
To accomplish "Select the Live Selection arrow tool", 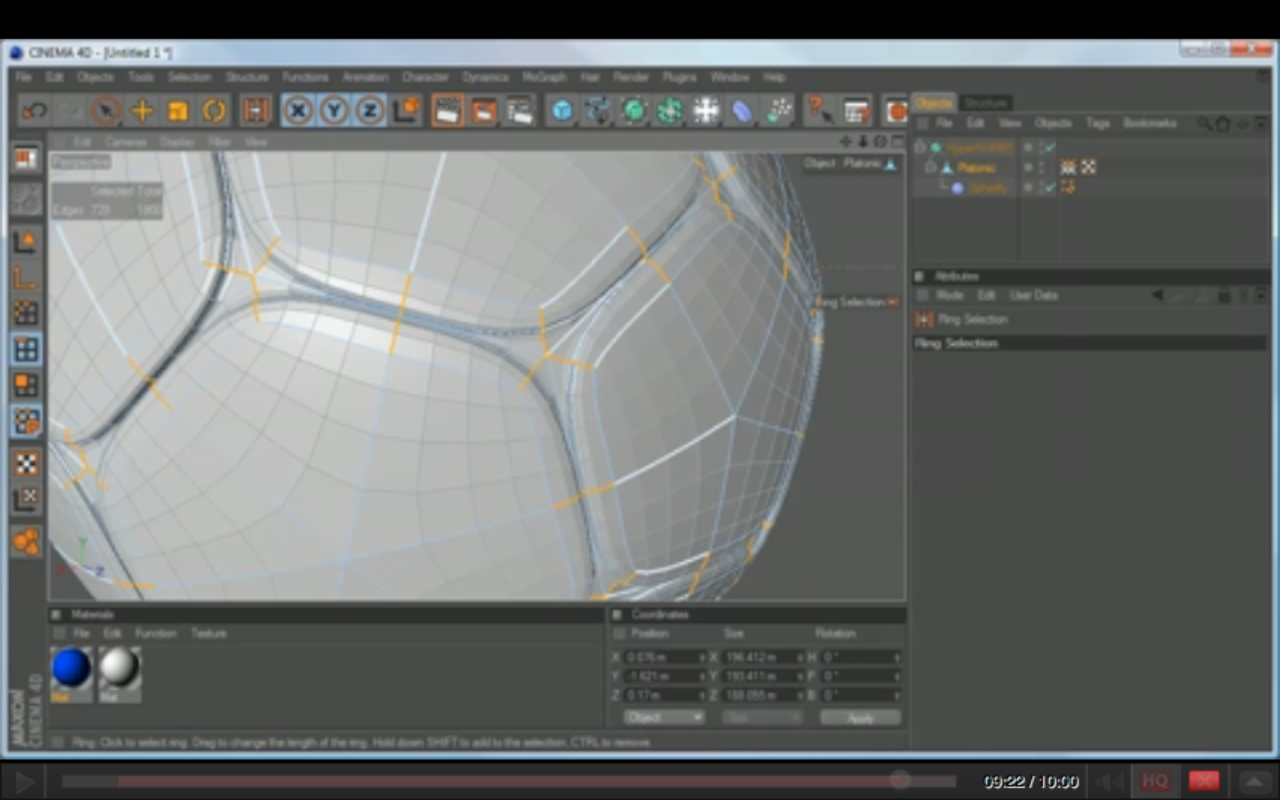I will pos(106,111).
